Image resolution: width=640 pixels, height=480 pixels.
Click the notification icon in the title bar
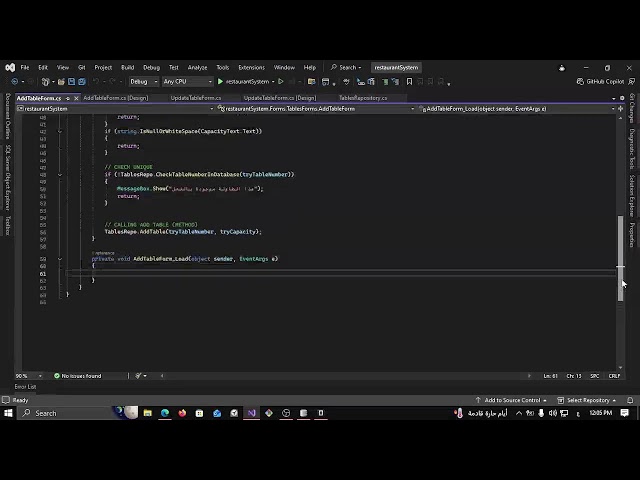click(x=562, y=68)
